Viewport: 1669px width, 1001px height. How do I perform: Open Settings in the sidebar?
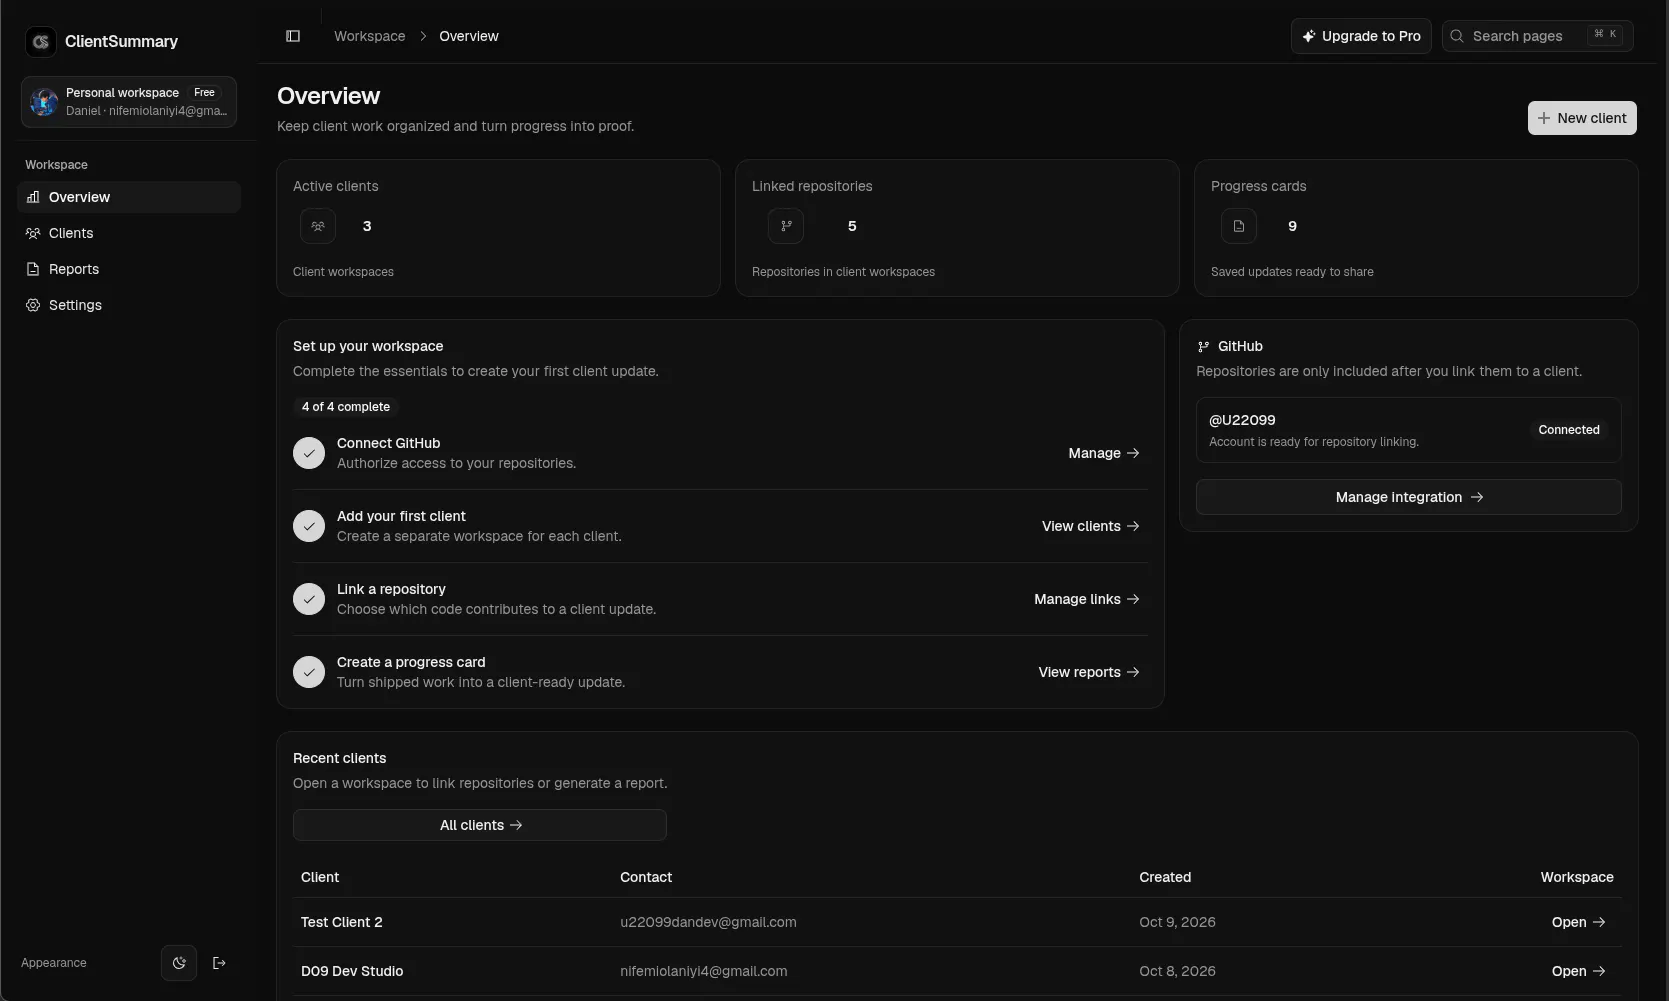(129, 305)
